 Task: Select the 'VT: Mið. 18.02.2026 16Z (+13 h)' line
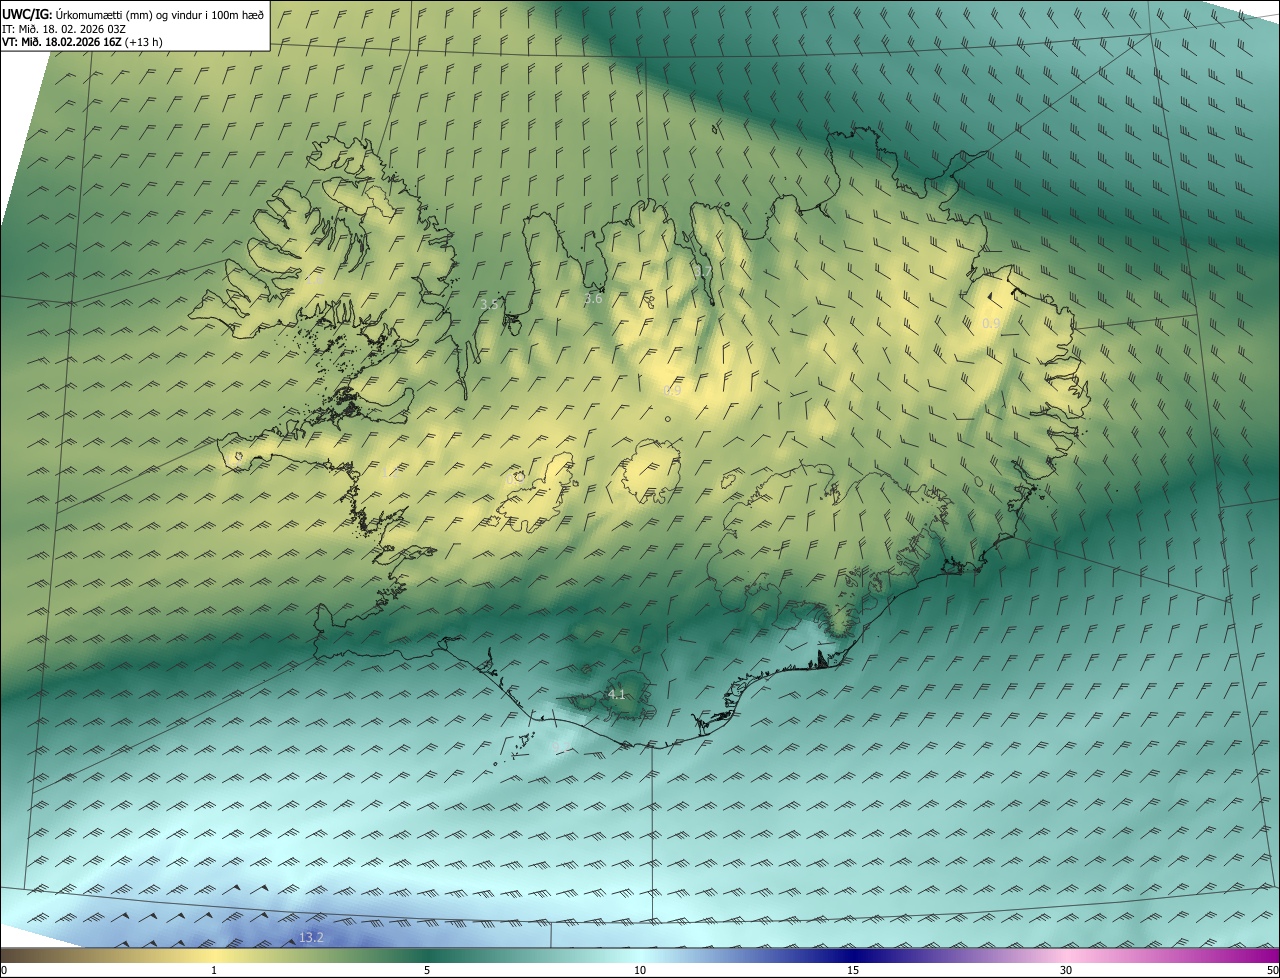point(82,42)
